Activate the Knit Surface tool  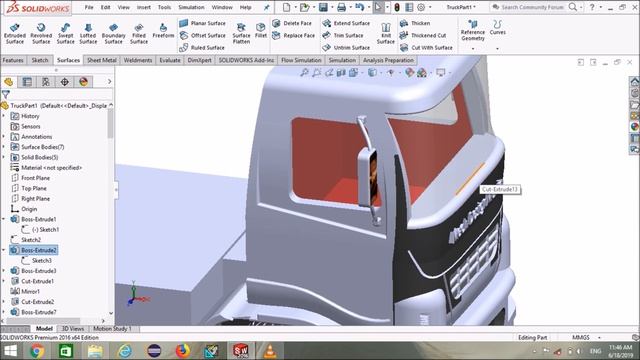coord(385,33)
